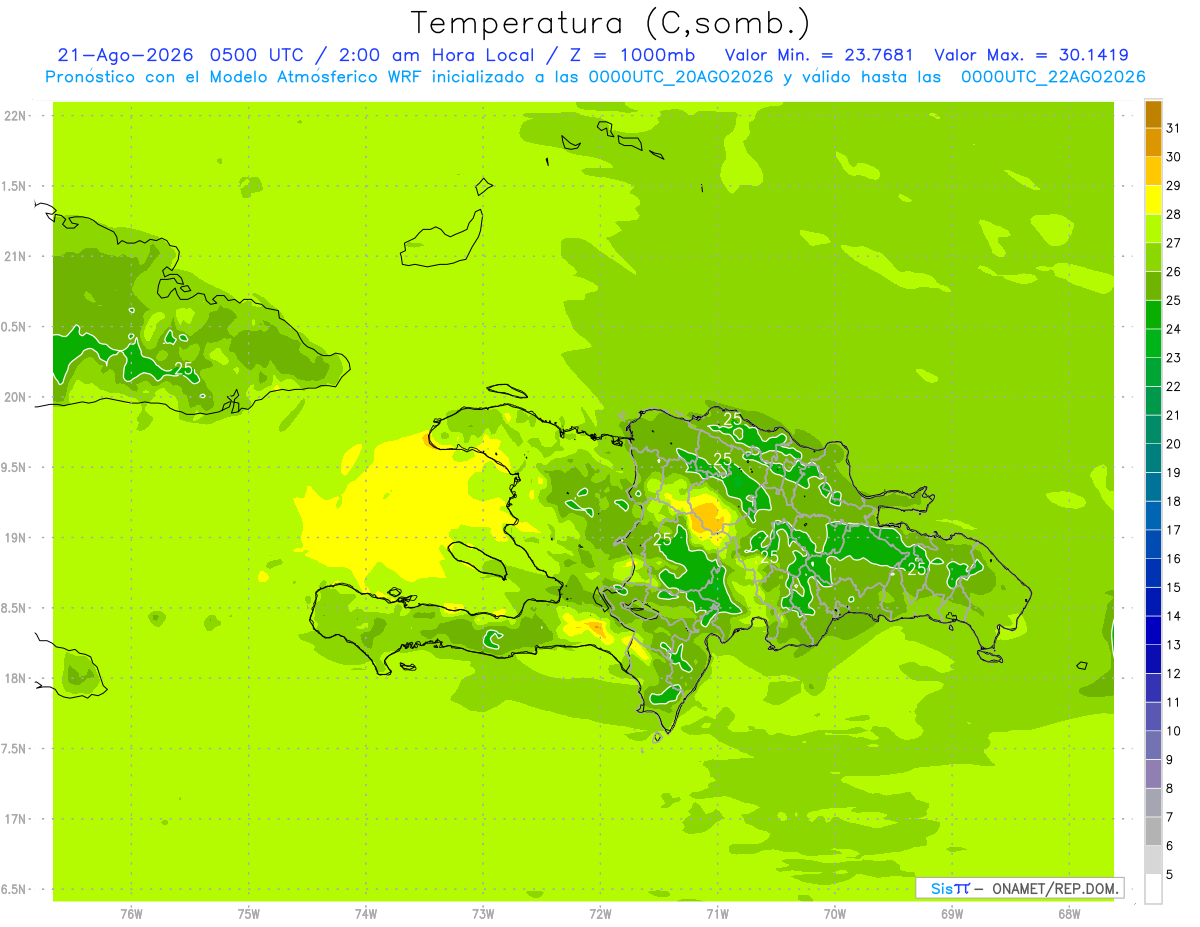
Task: Click the '25' contour label over Cuba
Action: 183,369
